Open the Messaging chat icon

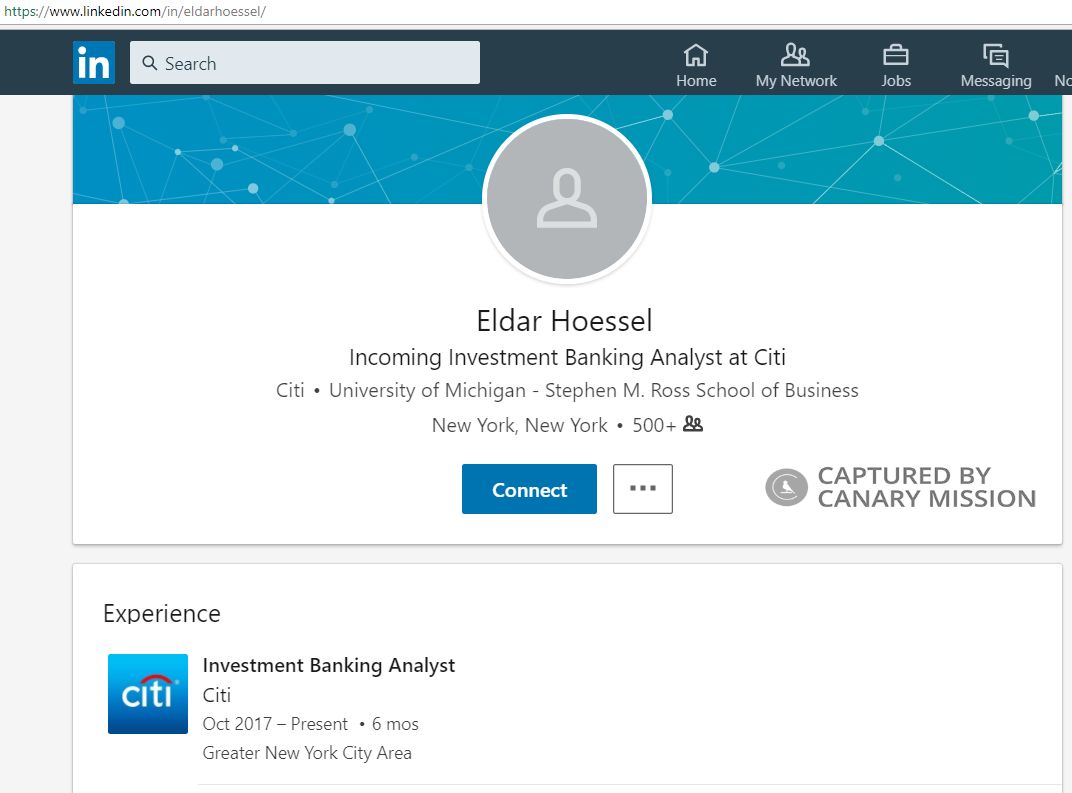(x=996, y=55)
